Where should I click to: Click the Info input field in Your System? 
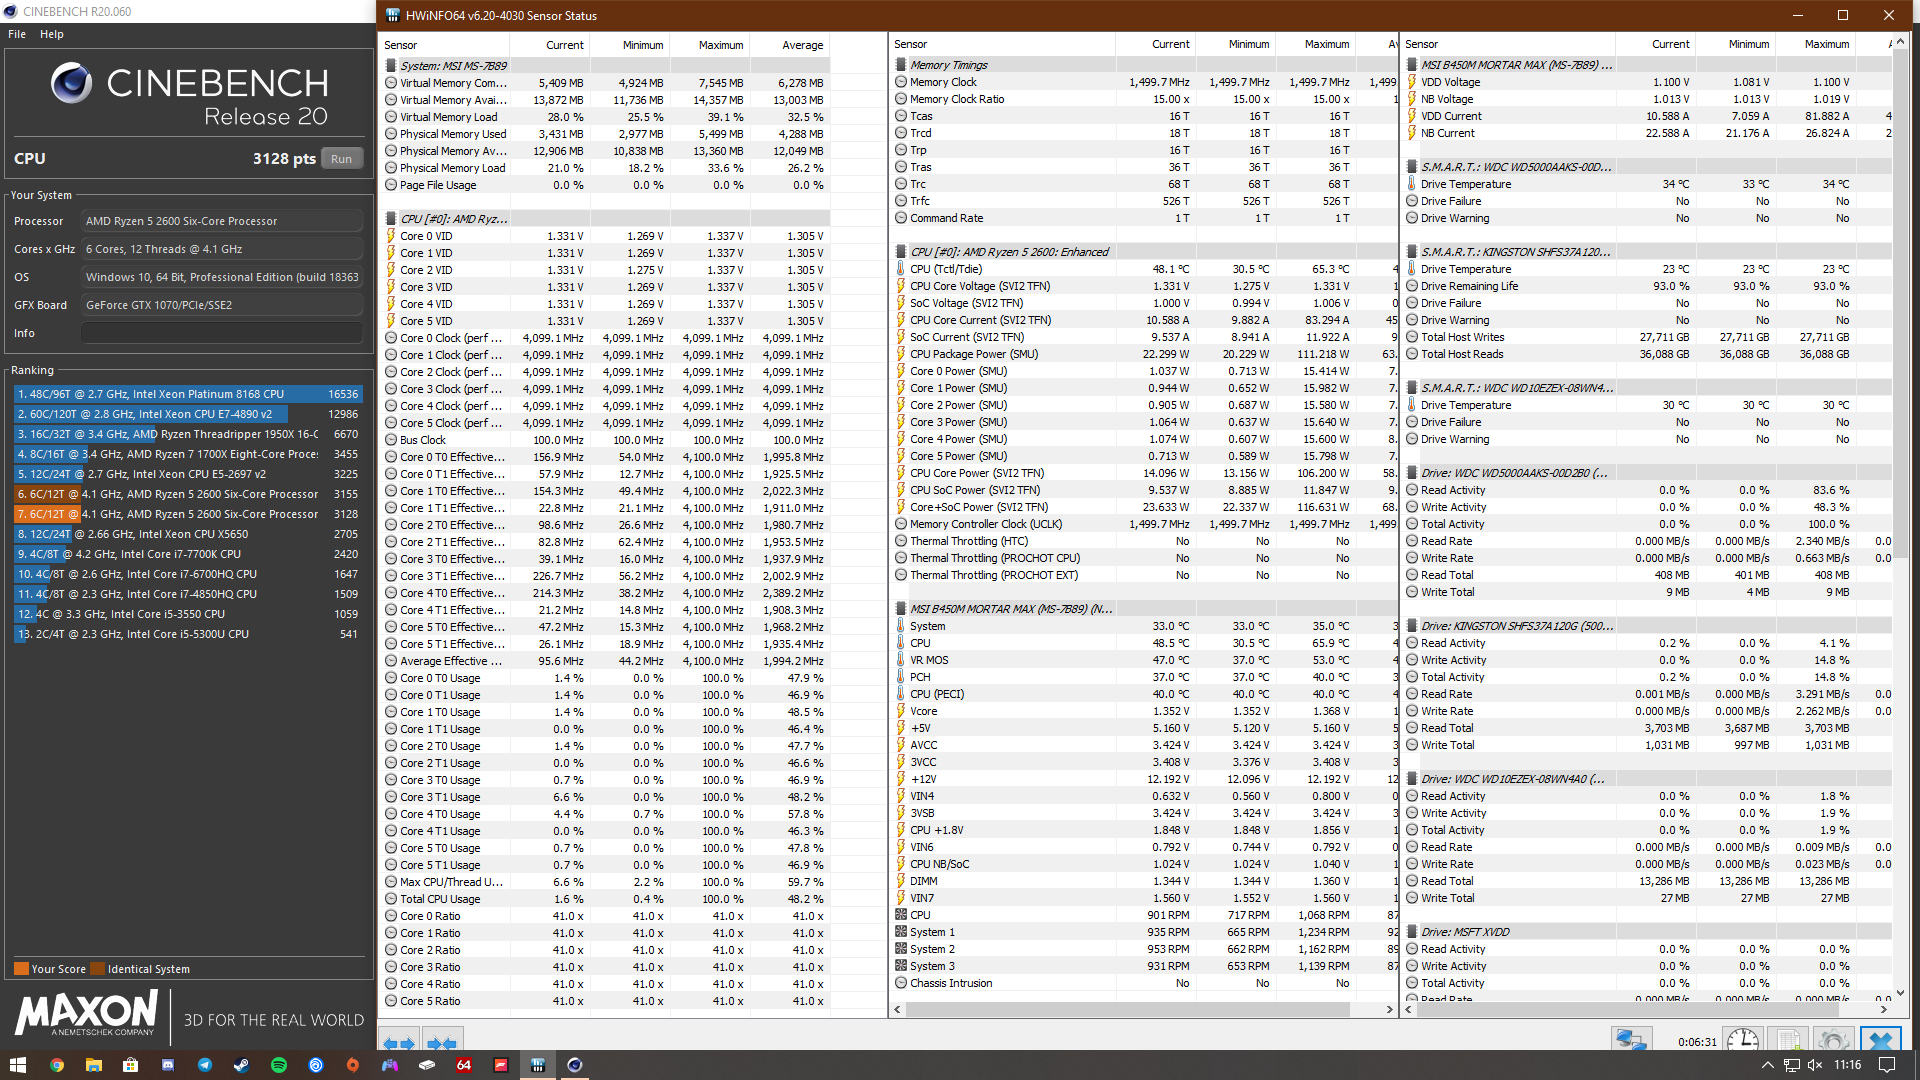221,333
